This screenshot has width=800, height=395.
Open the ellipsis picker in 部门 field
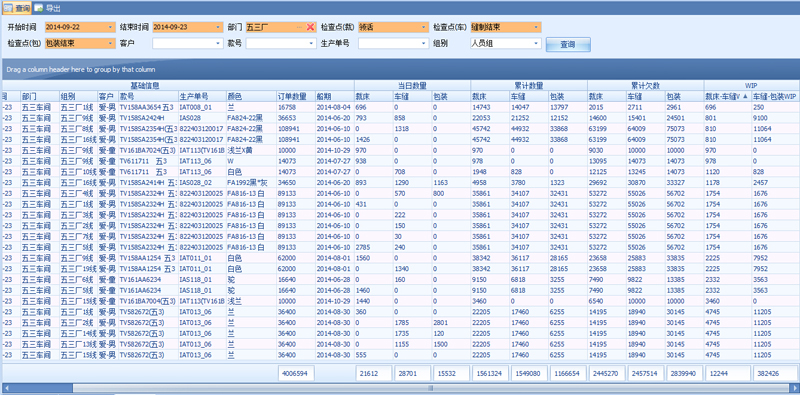pyautogui.click(x=299, y=27)
